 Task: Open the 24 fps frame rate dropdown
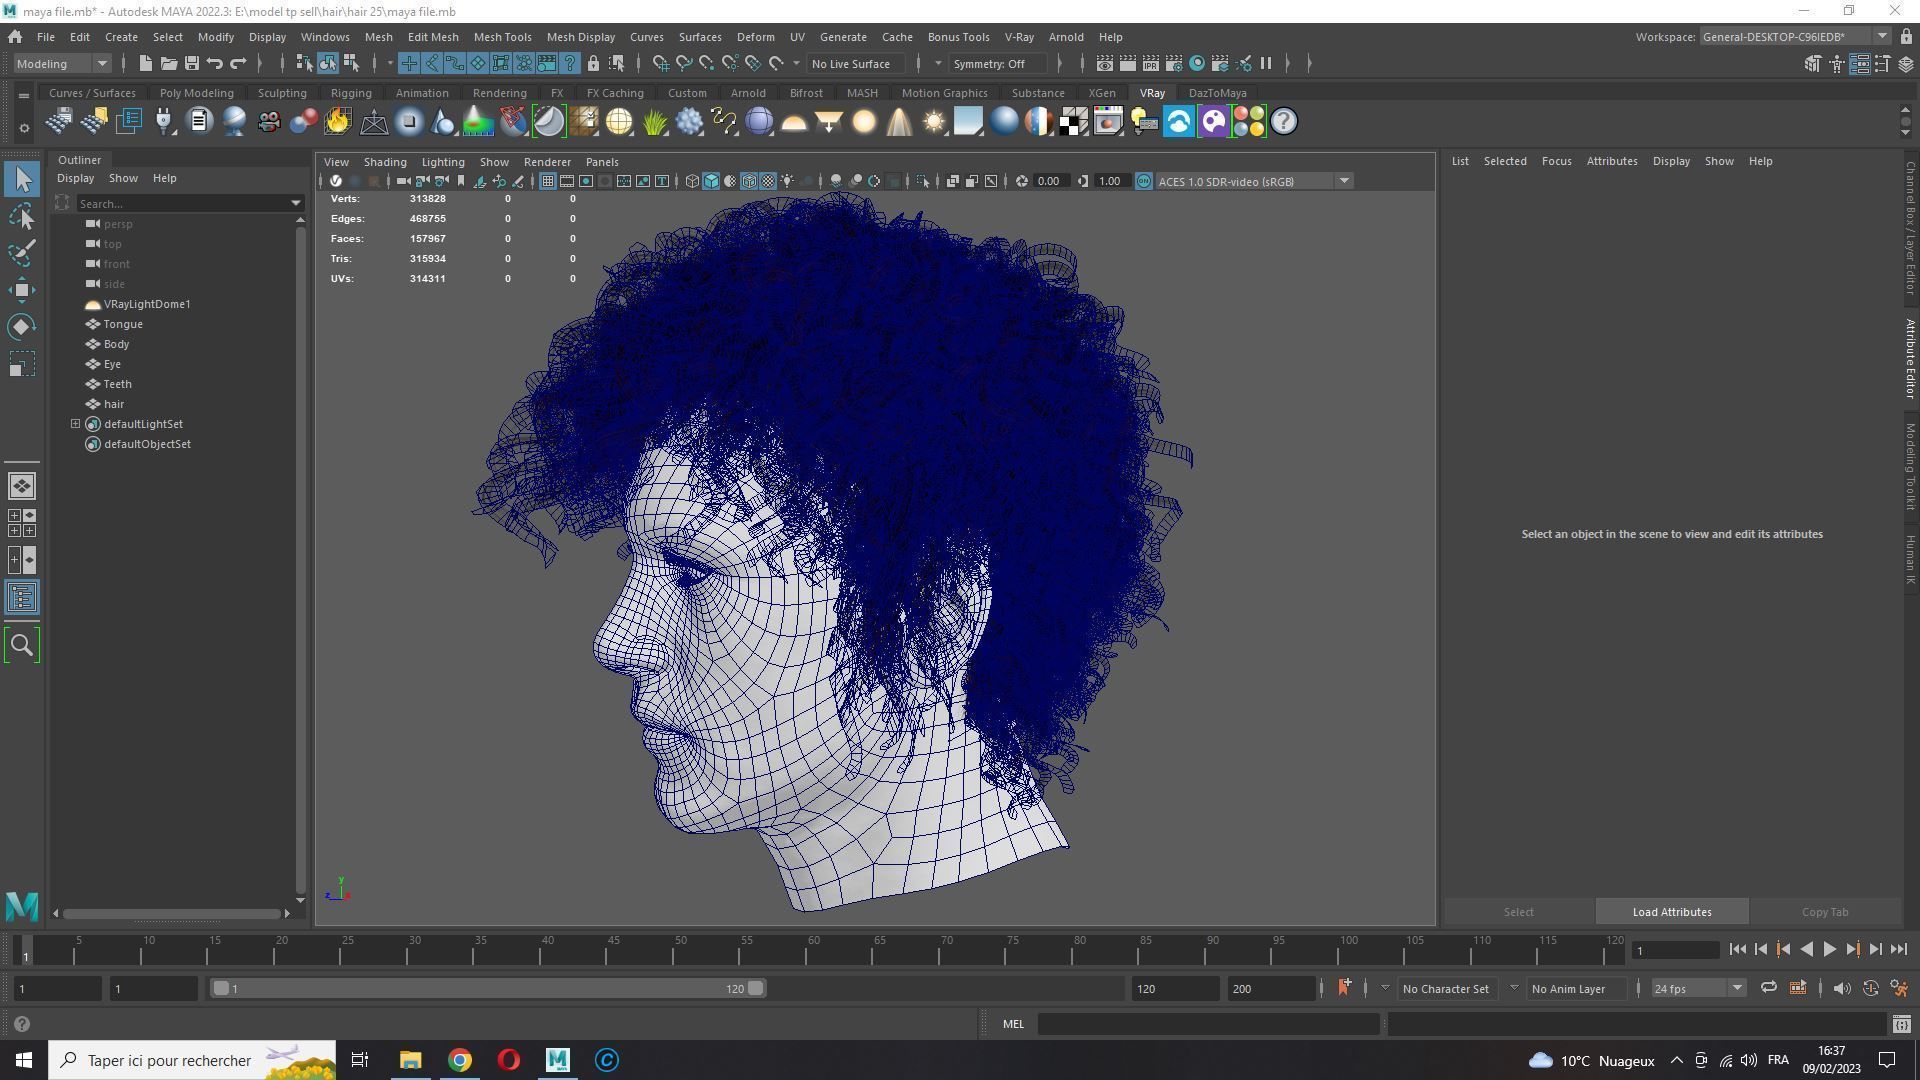1698,989
